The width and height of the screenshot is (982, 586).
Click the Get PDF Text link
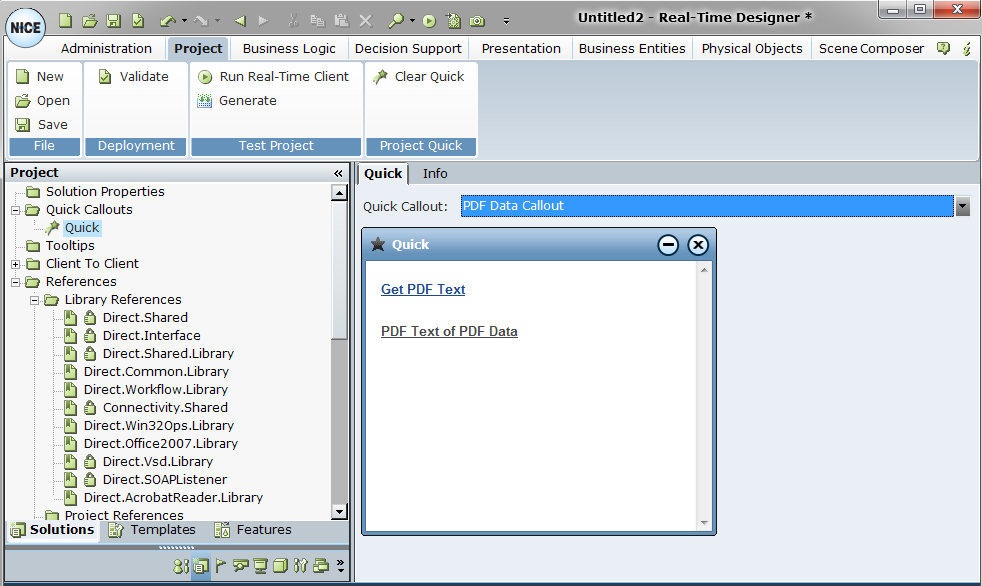point(423,289)
